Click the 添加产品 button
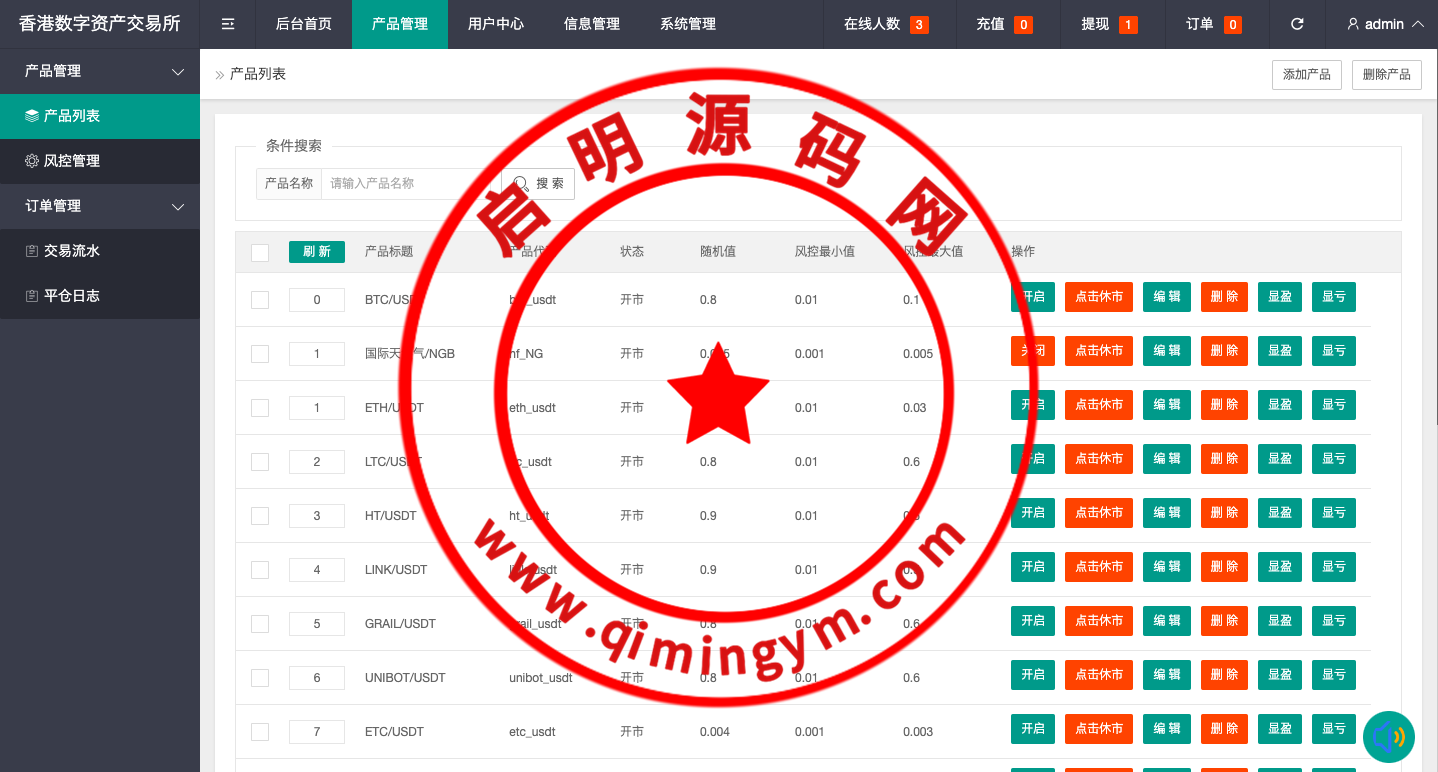1438x772 pixels. tap(1306, 75)
